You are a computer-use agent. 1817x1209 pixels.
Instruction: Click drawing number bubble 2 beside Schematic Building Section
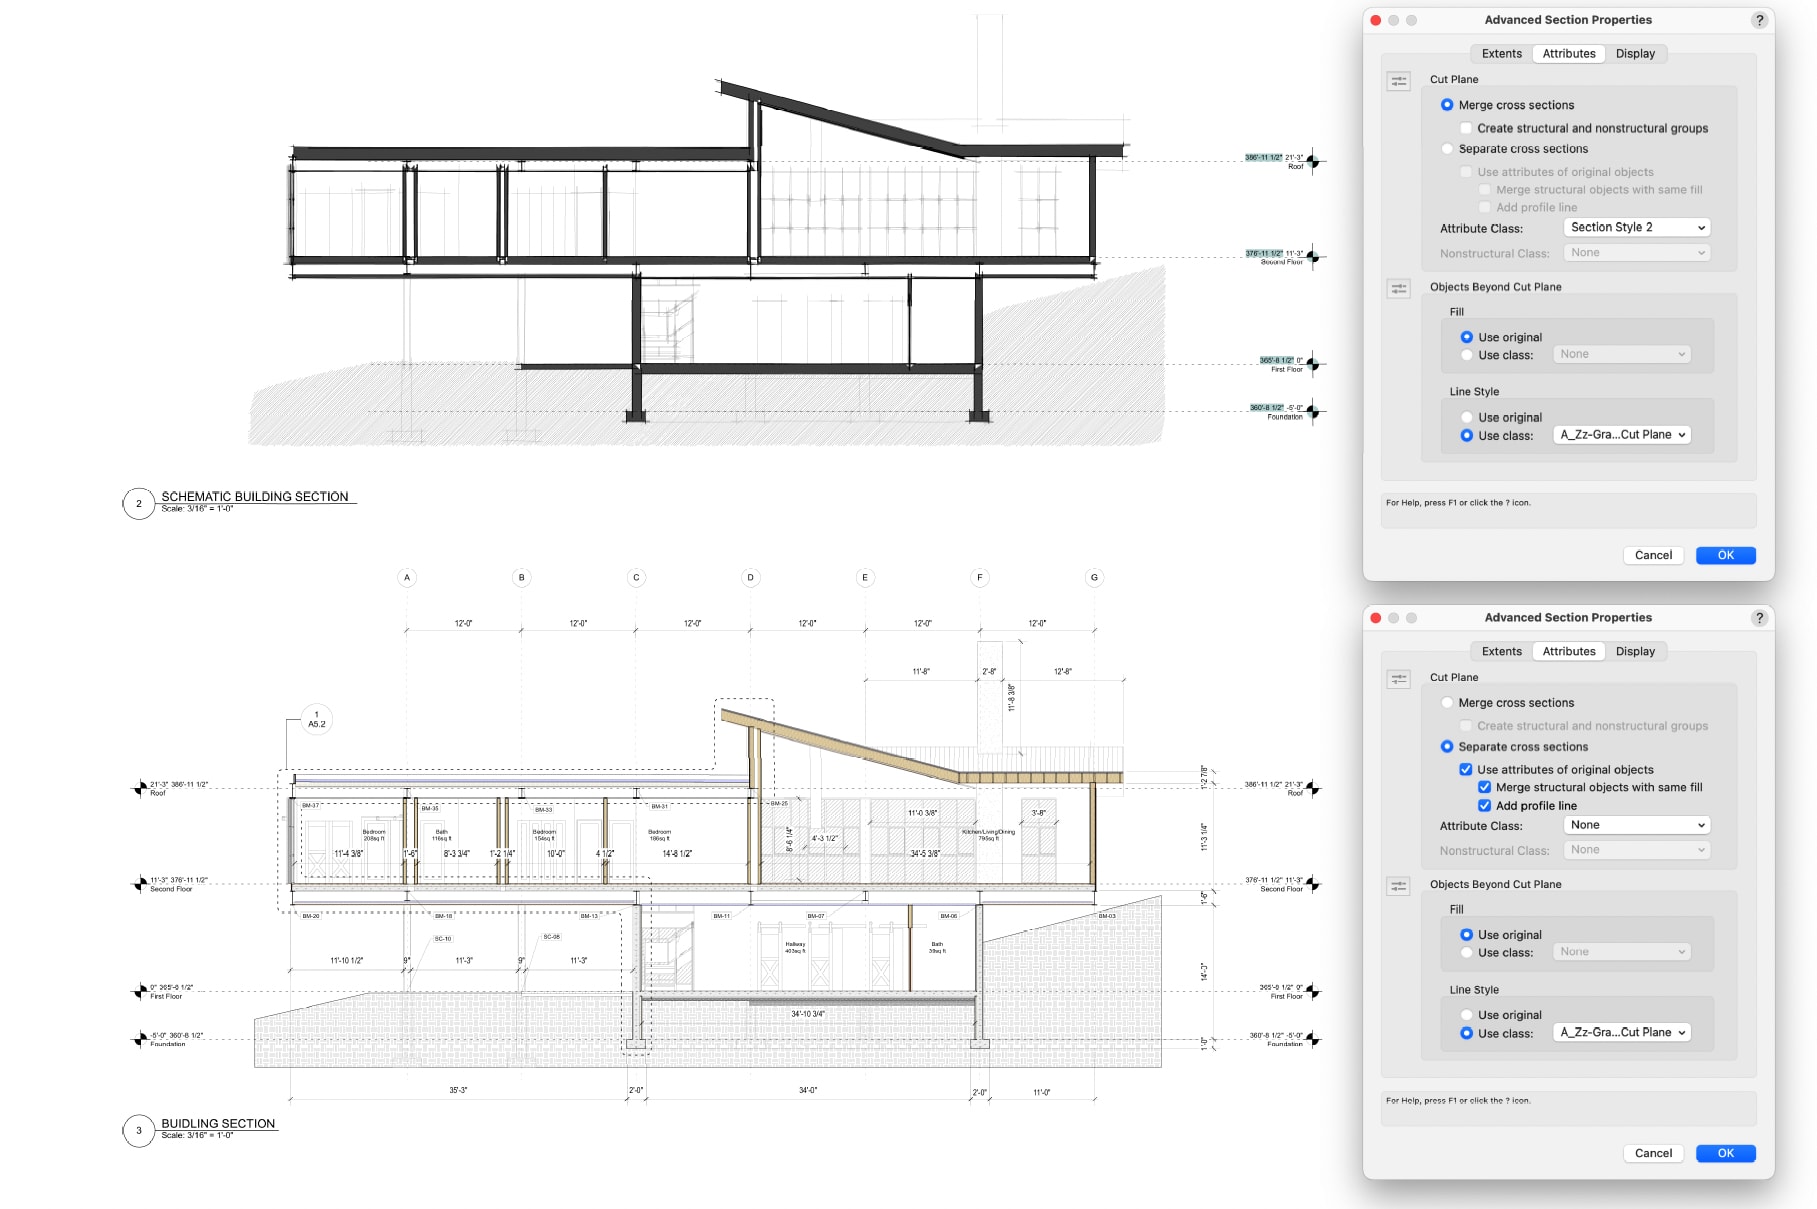[x=139, y=503]
